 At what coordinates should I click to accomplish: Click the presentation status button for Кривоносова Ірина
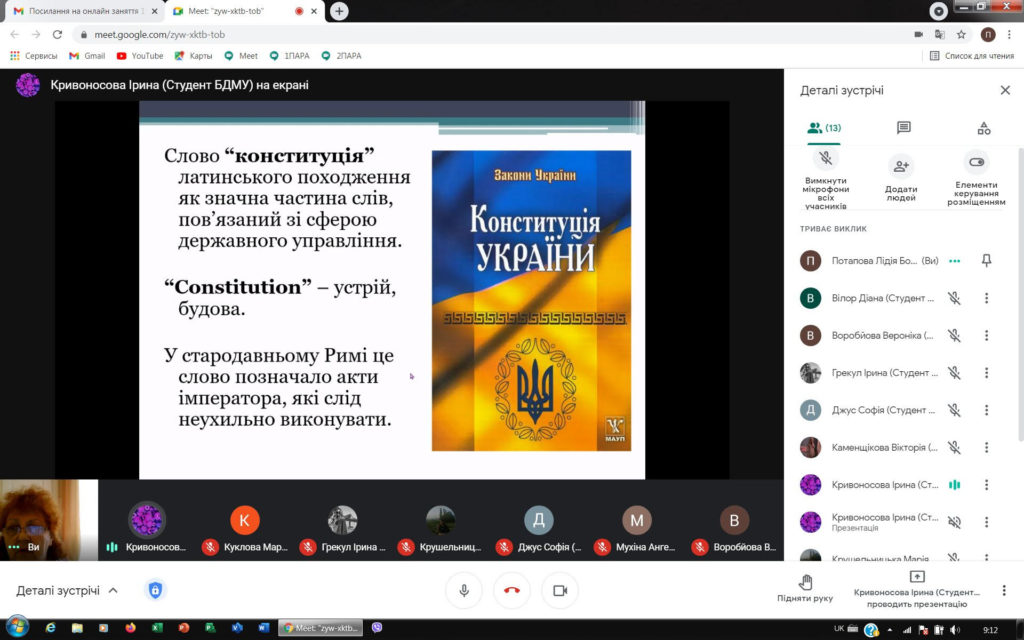916,589
